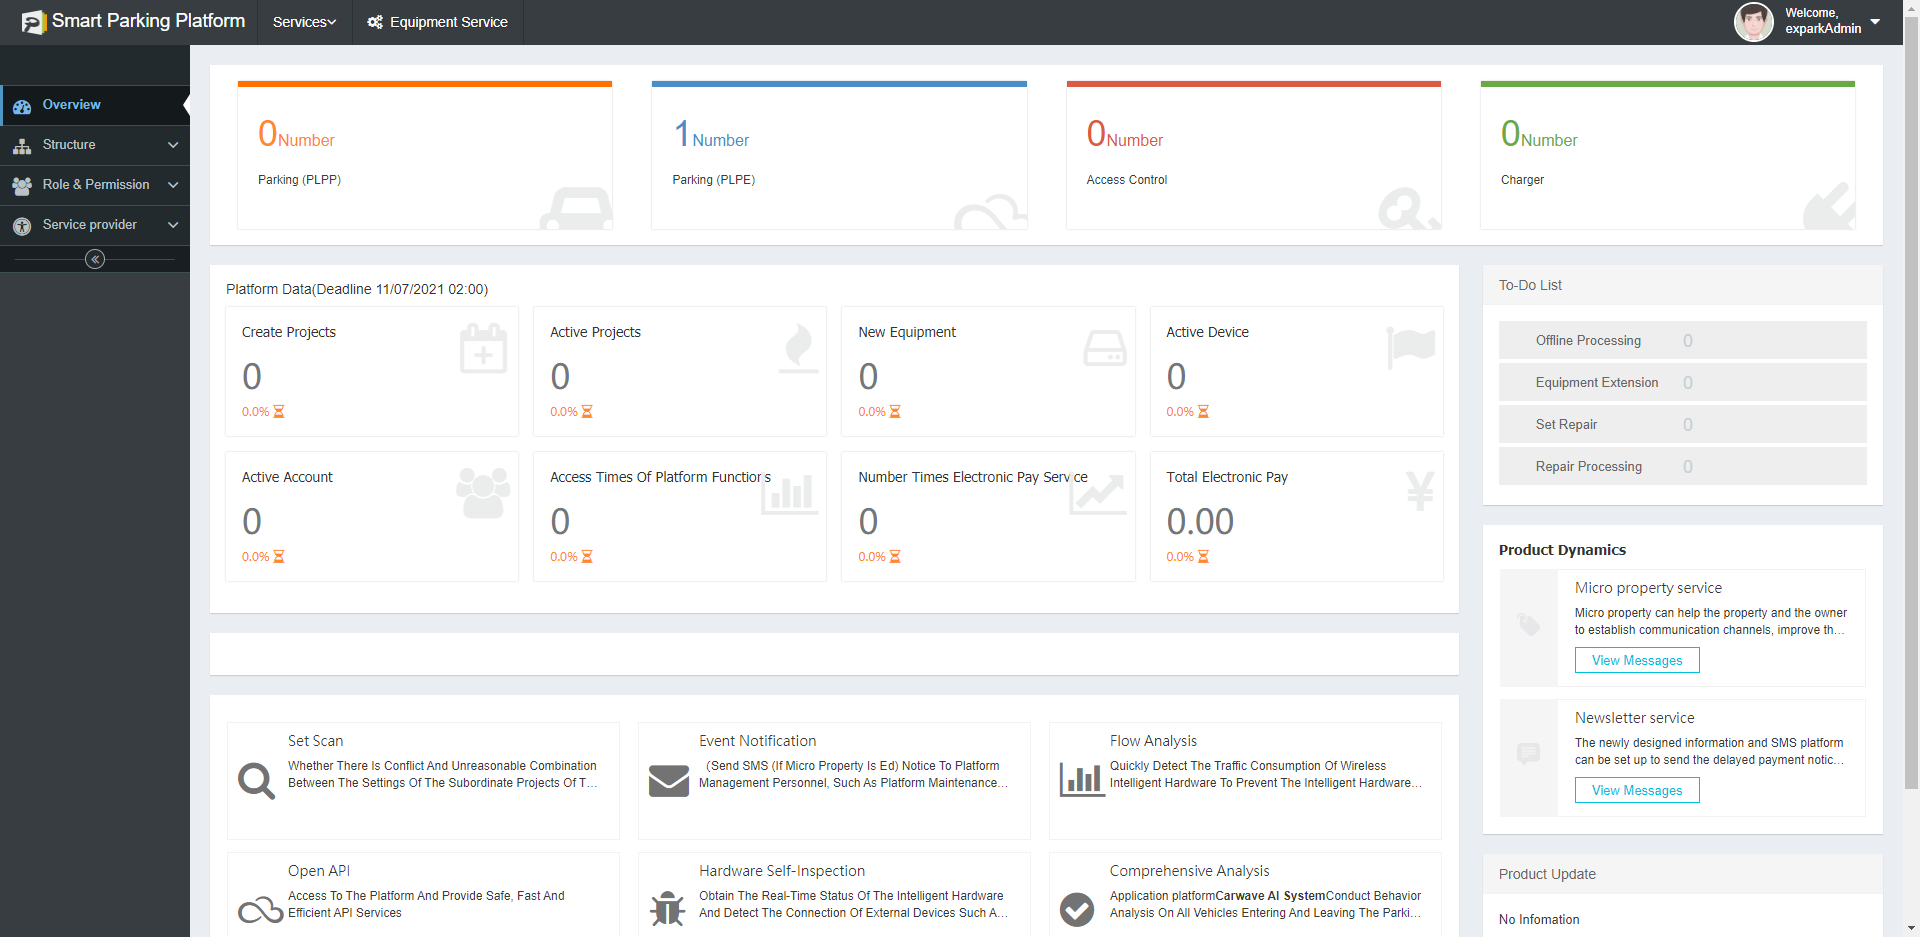Click the admin user avatar

1753,22
